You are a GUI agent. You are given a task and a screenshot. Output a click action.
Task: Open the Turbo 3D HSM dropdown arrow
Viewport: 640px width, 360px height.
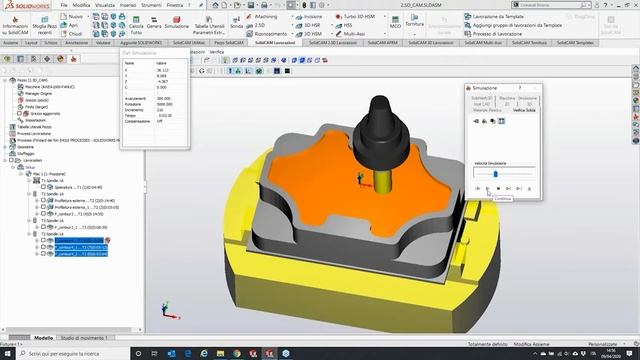pyautogui.click(x=384, y=17)
